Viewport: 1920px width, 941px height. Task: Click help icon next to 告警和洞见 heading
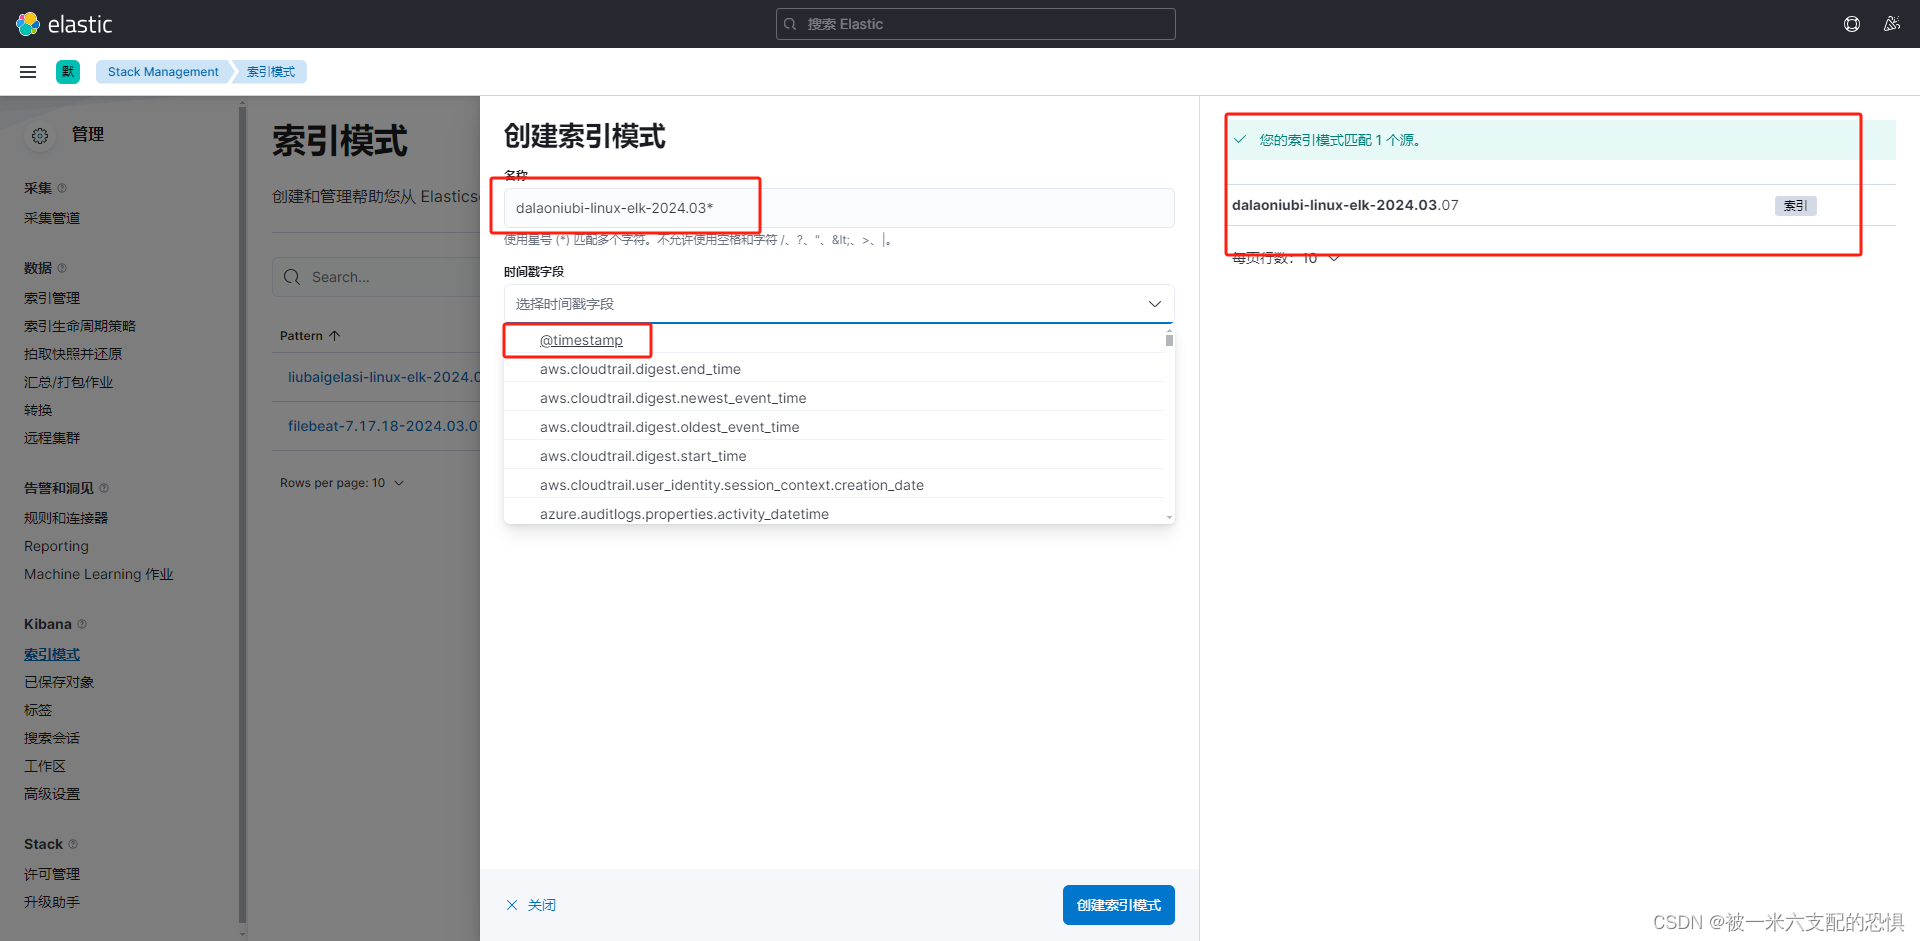click(104, 488)
